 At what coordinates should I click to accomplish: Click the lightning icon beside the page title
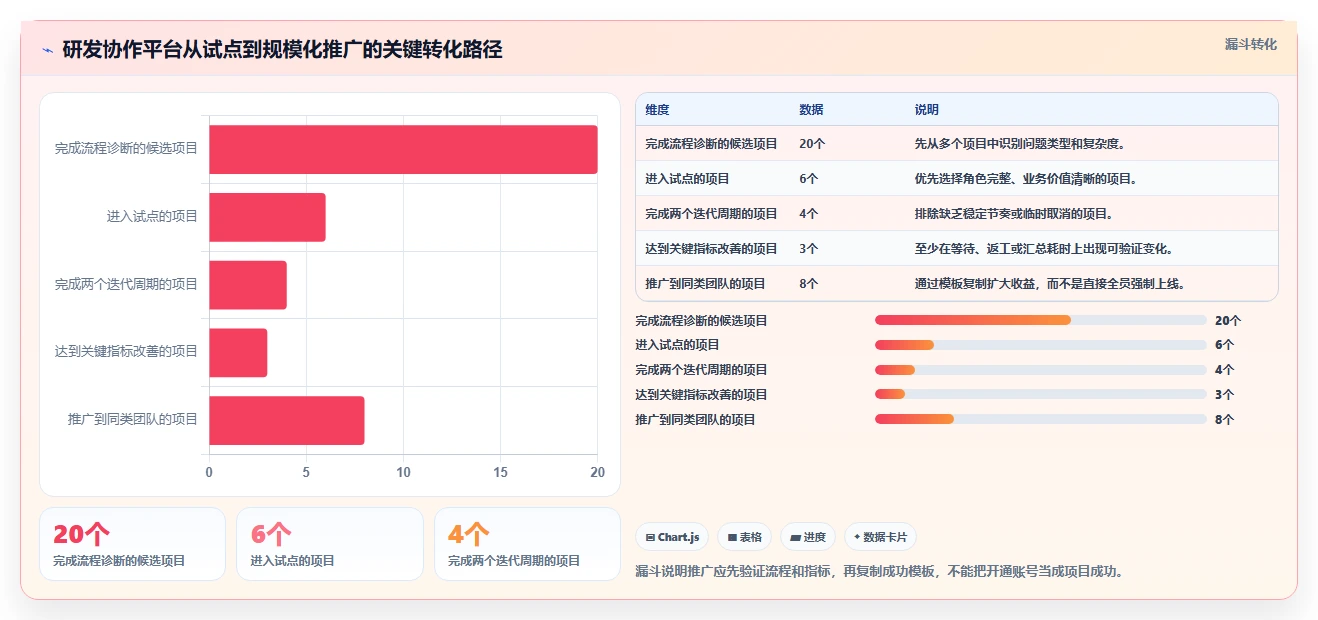click(48, 50)
